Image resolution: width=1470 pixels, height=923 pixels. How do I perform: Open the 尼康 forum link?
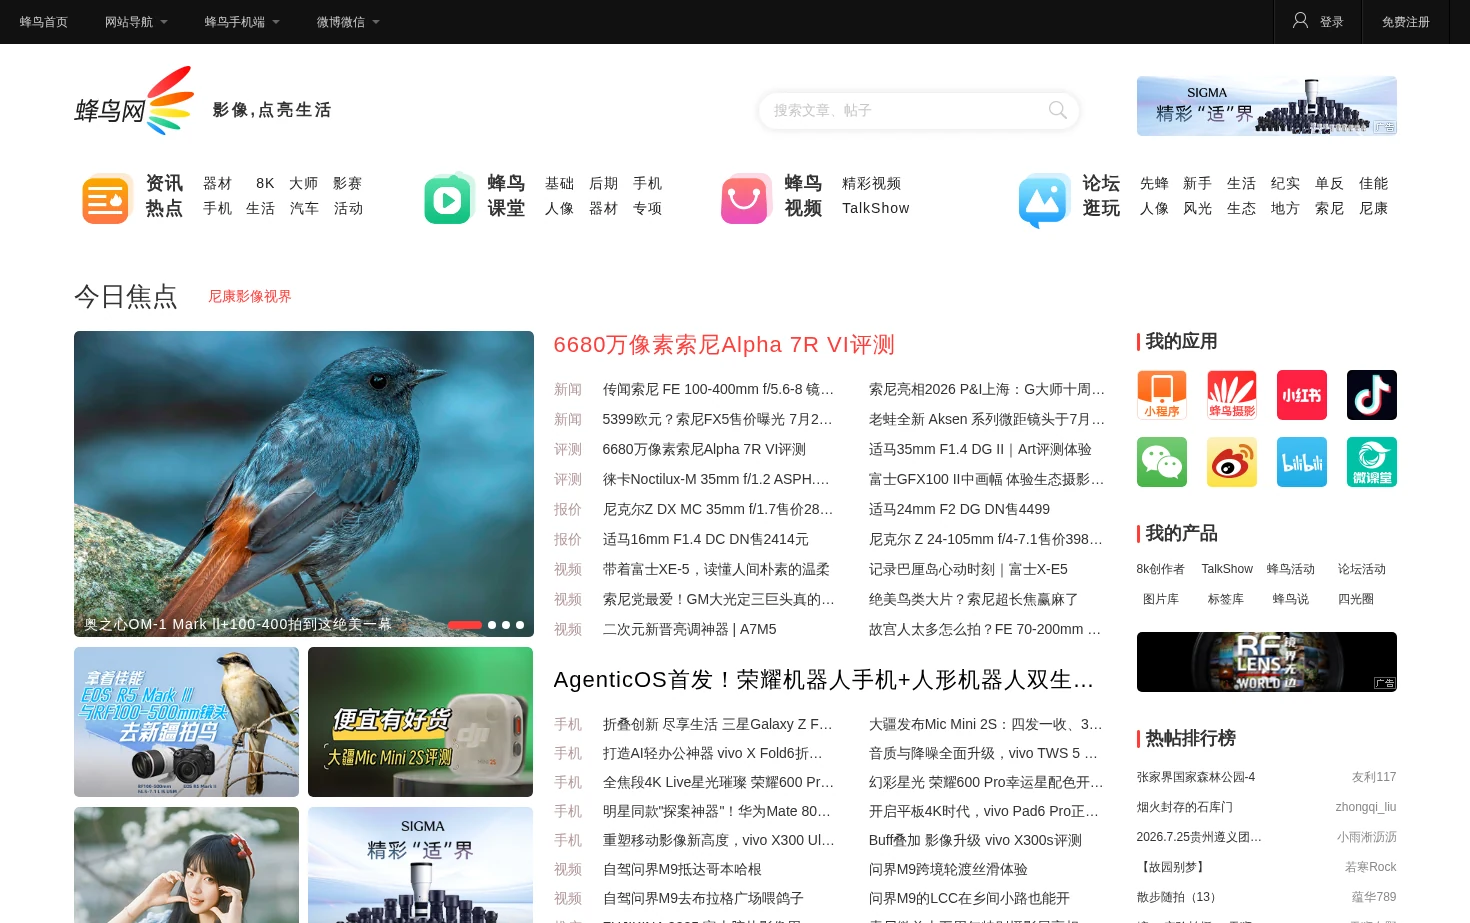tap(1373, 208)
